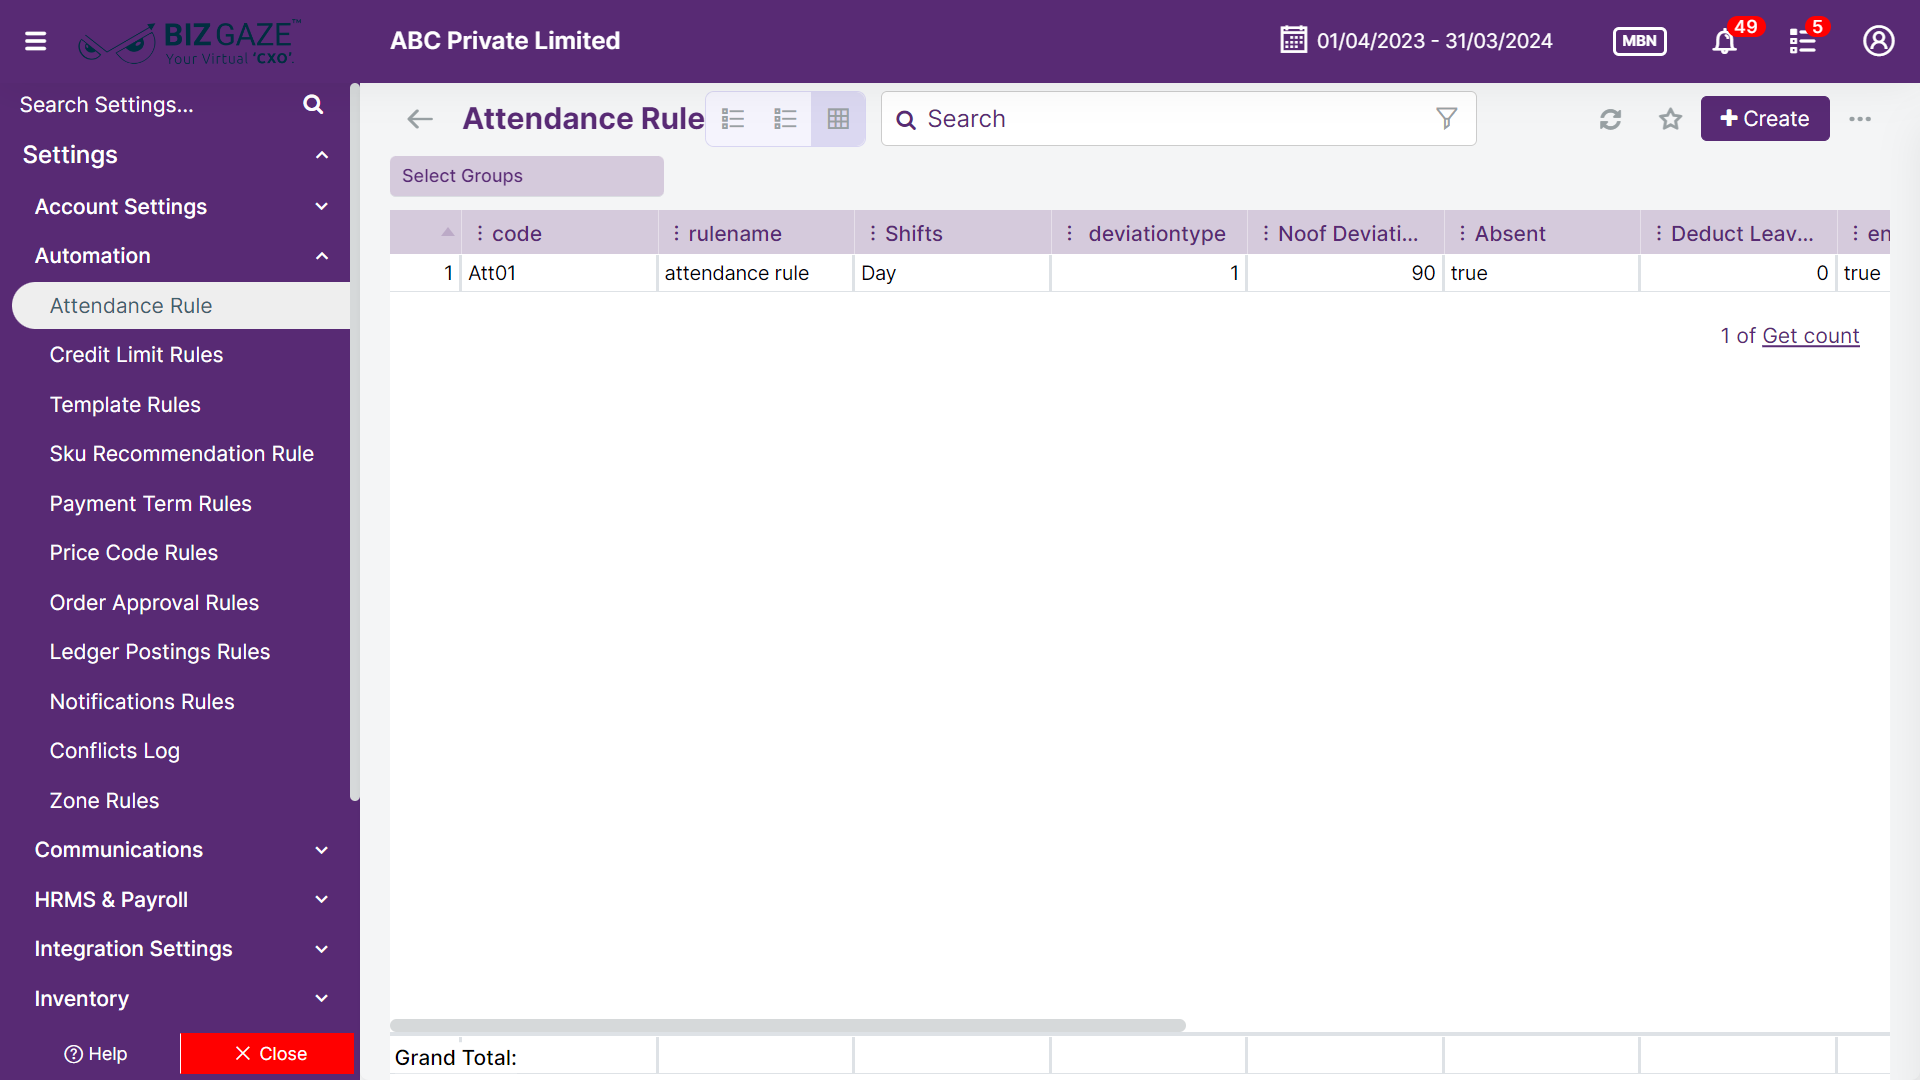This screenshot has height=1080, width=1920.
Task: Sort by the row number arrow
Action: (x=447, y=232)
